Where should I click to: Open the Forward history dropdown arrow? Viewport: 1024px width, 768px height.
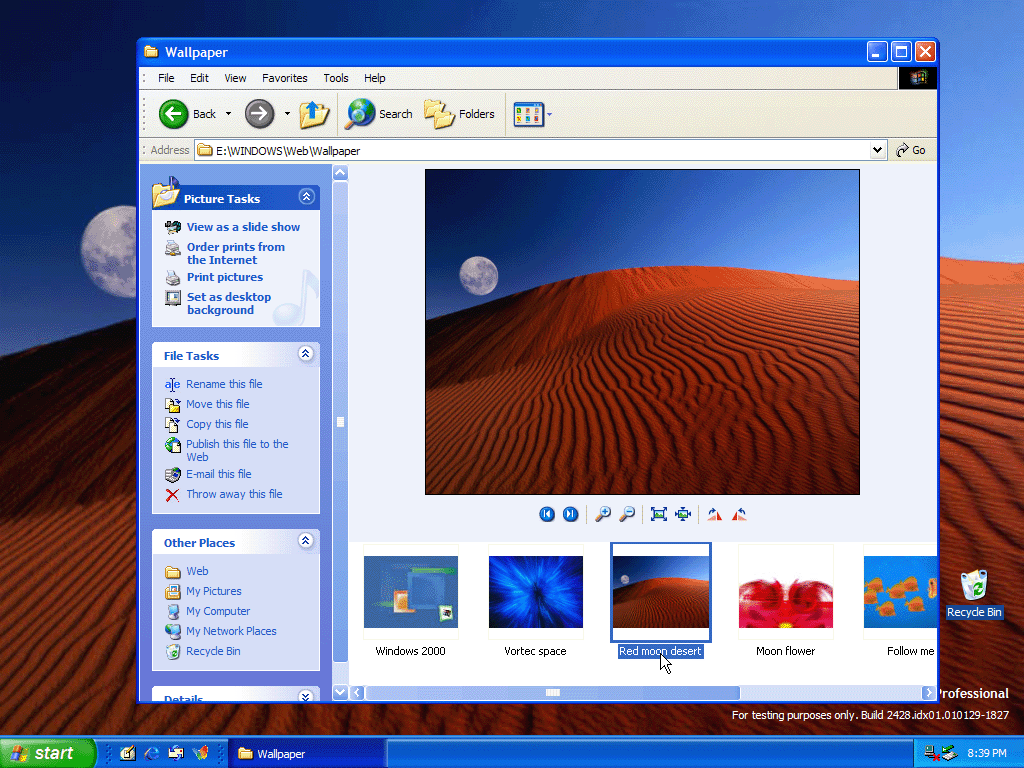(x=287, y=114)
